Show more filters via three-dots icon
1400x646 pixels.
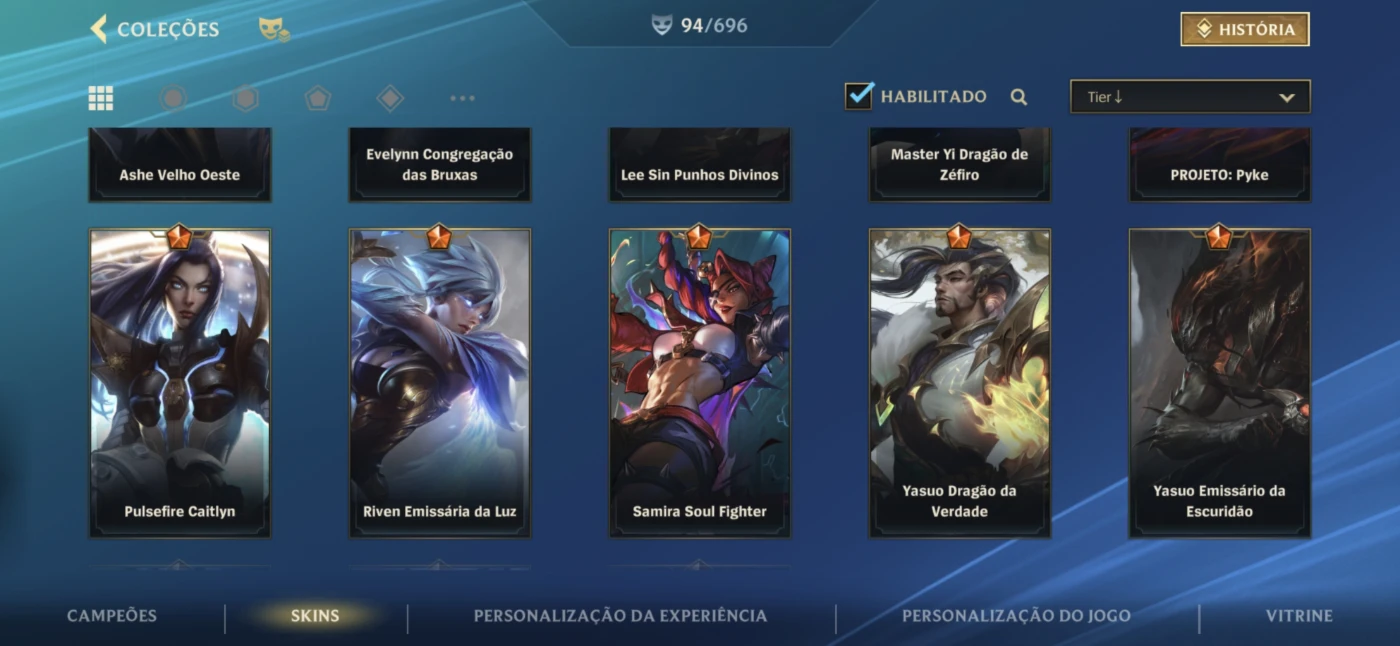click(462, 98)
